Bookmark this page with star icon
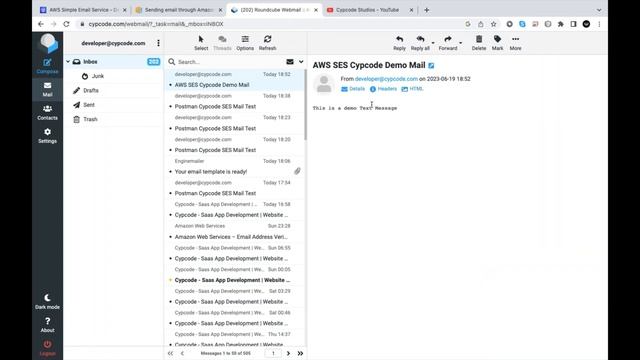This screenshot has height=360, width=640. coord(493,24)
